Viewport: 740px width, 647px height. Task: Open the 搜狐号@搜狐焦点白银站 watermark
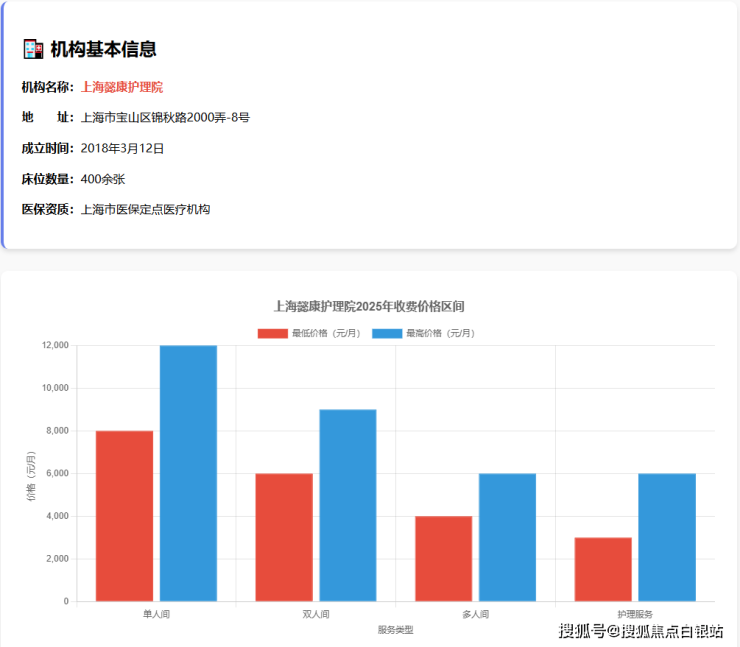[641, 630]
